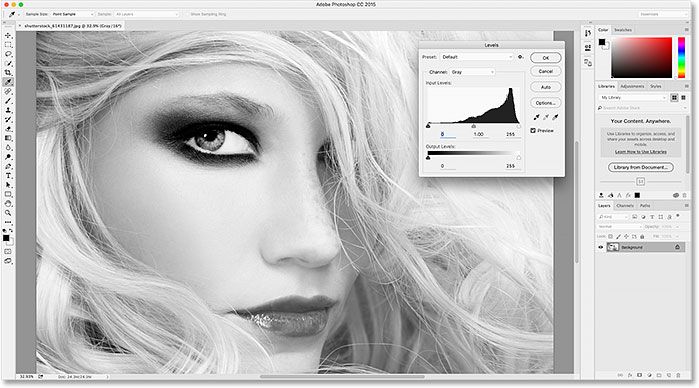
Task: Select the Rectangle shape tool
Action: [8, 194]
